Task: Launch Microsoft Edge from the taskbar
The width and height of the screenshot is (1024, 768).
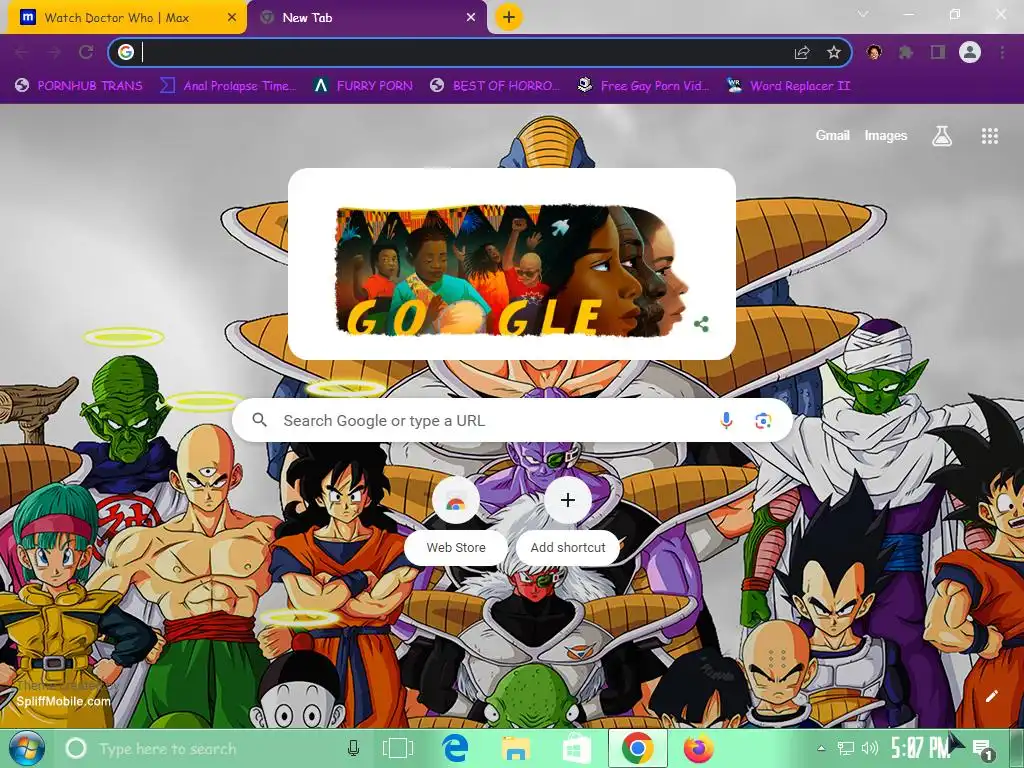Action: (455, 748)
